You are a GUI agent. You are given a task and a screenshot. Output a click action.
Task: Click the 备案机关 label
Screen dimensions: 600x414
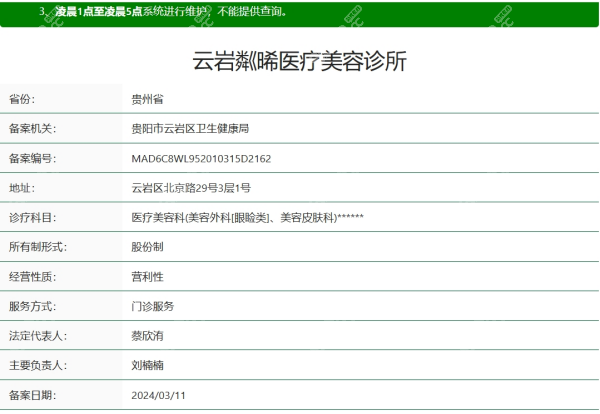point(33,129)
